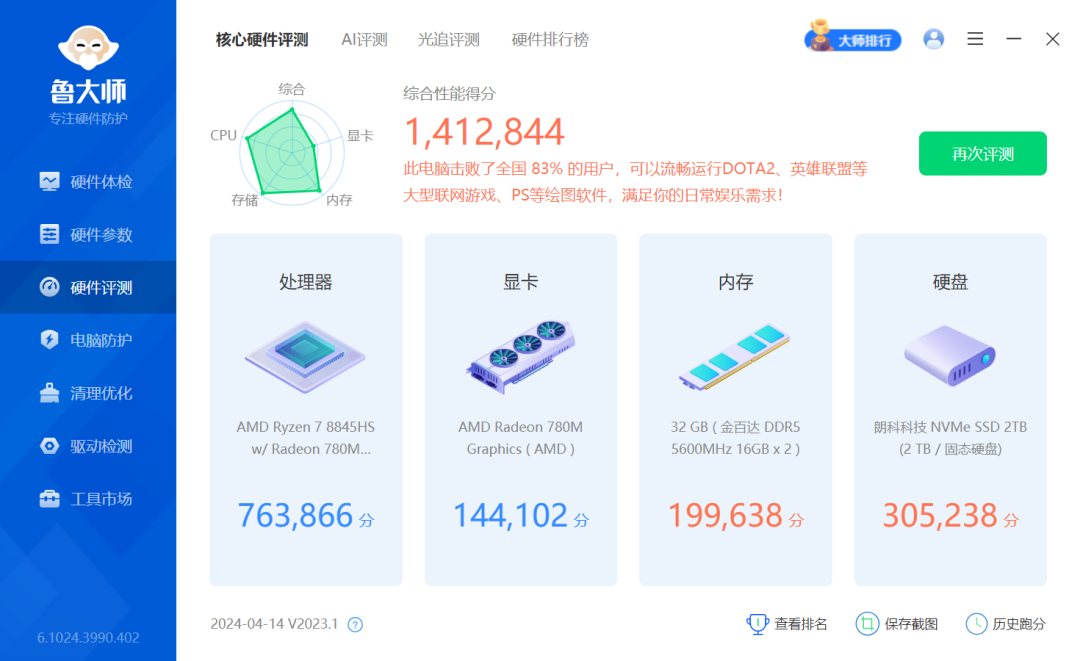Click the 显卡 card heading
The height and width of the screenshot is (661, 1080).
click(x=520, y=282)
